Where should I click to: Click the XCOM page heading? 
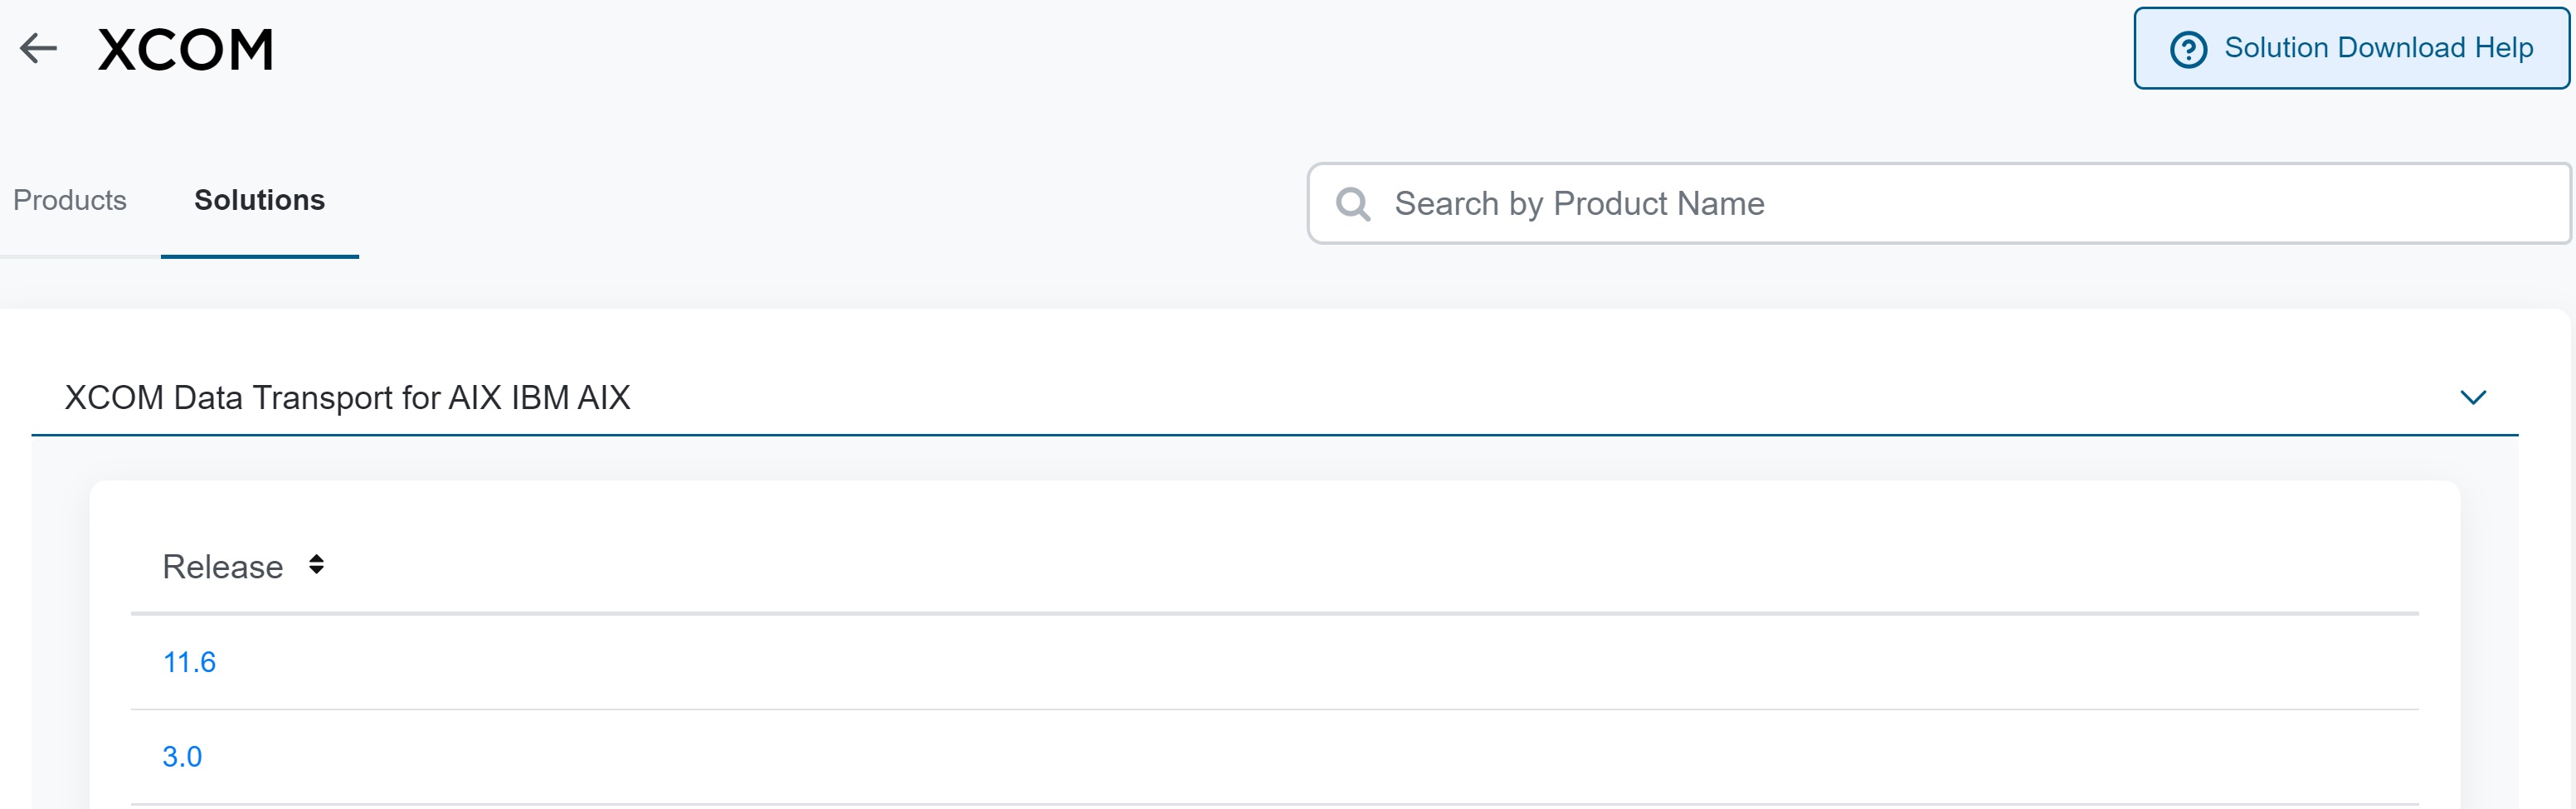coord(186,49)
